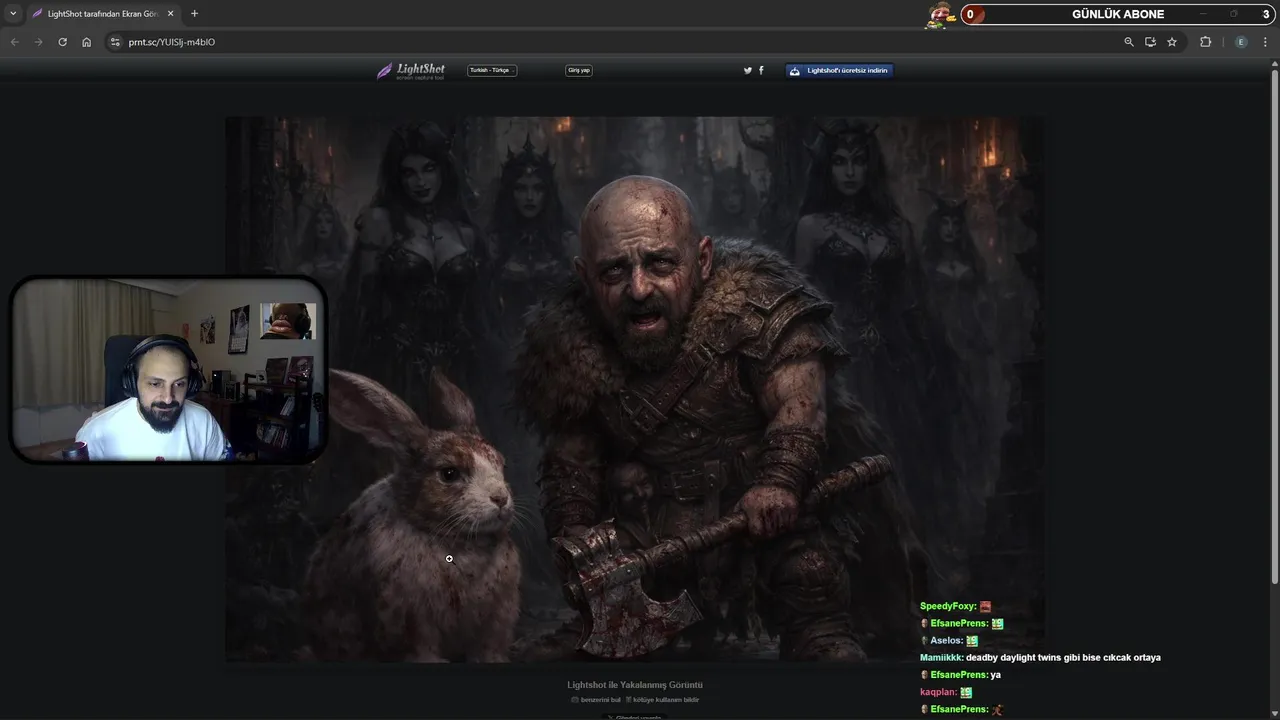Viewport: 1280px width, 720px height.
Task: Select the LightShot Ekran Görüntüsü tab
Action: pos(101,14)
